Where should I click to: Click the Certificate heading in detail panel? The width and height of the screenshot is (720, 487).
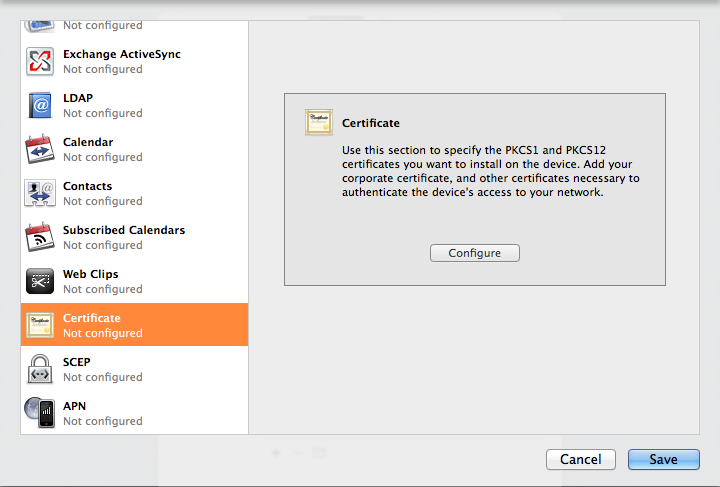click(x=371, y=123)
